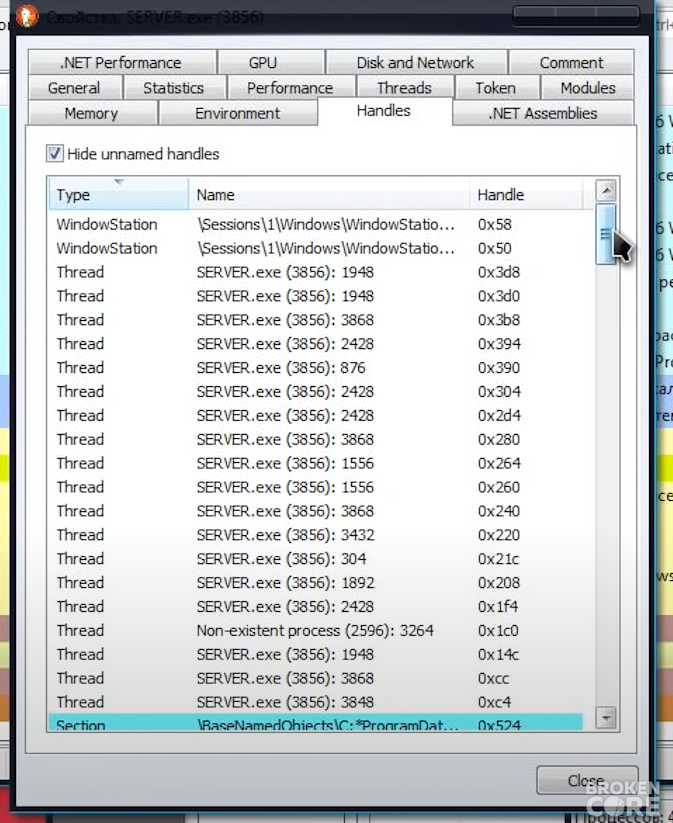Image resolution: width=673 pixels, height=823 pixels.
Task: Click the handles list scrollbar thumb
Action: click(606, 234)
